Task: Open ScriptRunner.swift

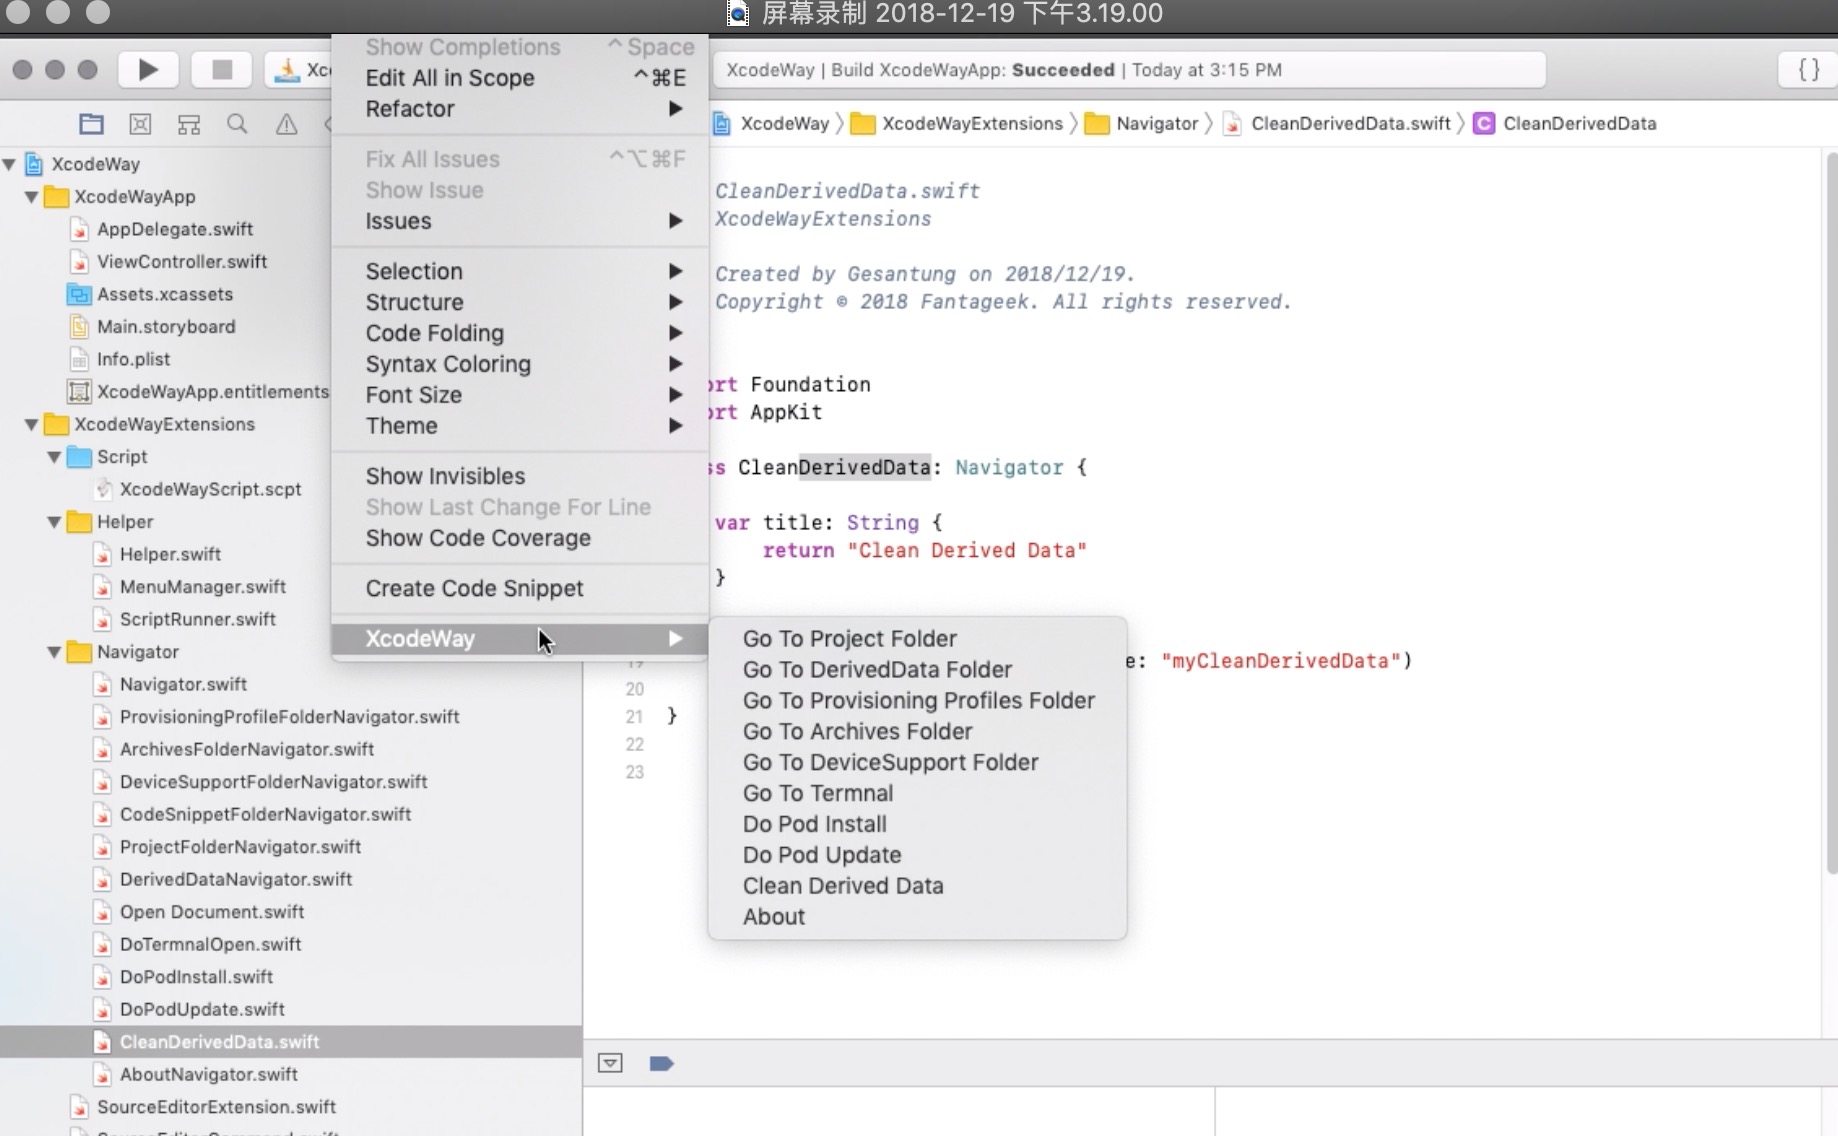Action: pos(198,619)
